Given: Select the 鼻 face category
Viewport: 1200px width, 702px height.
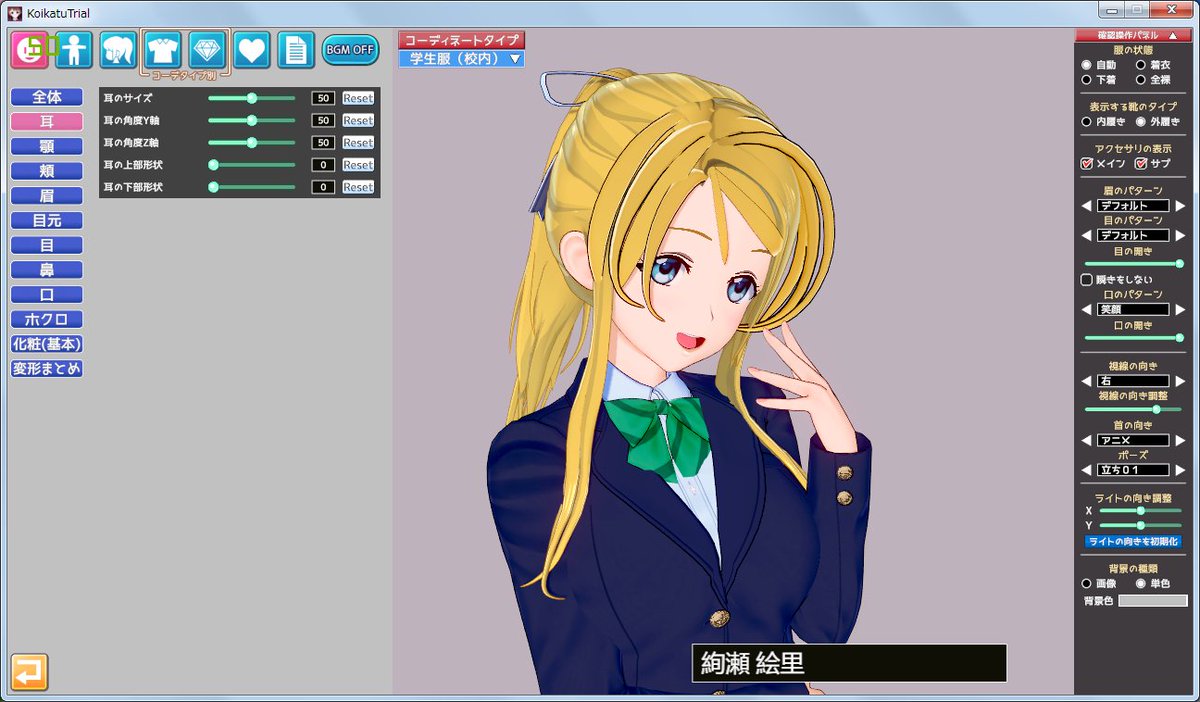Looking at the screenshot, I should [x=46, y=270].
